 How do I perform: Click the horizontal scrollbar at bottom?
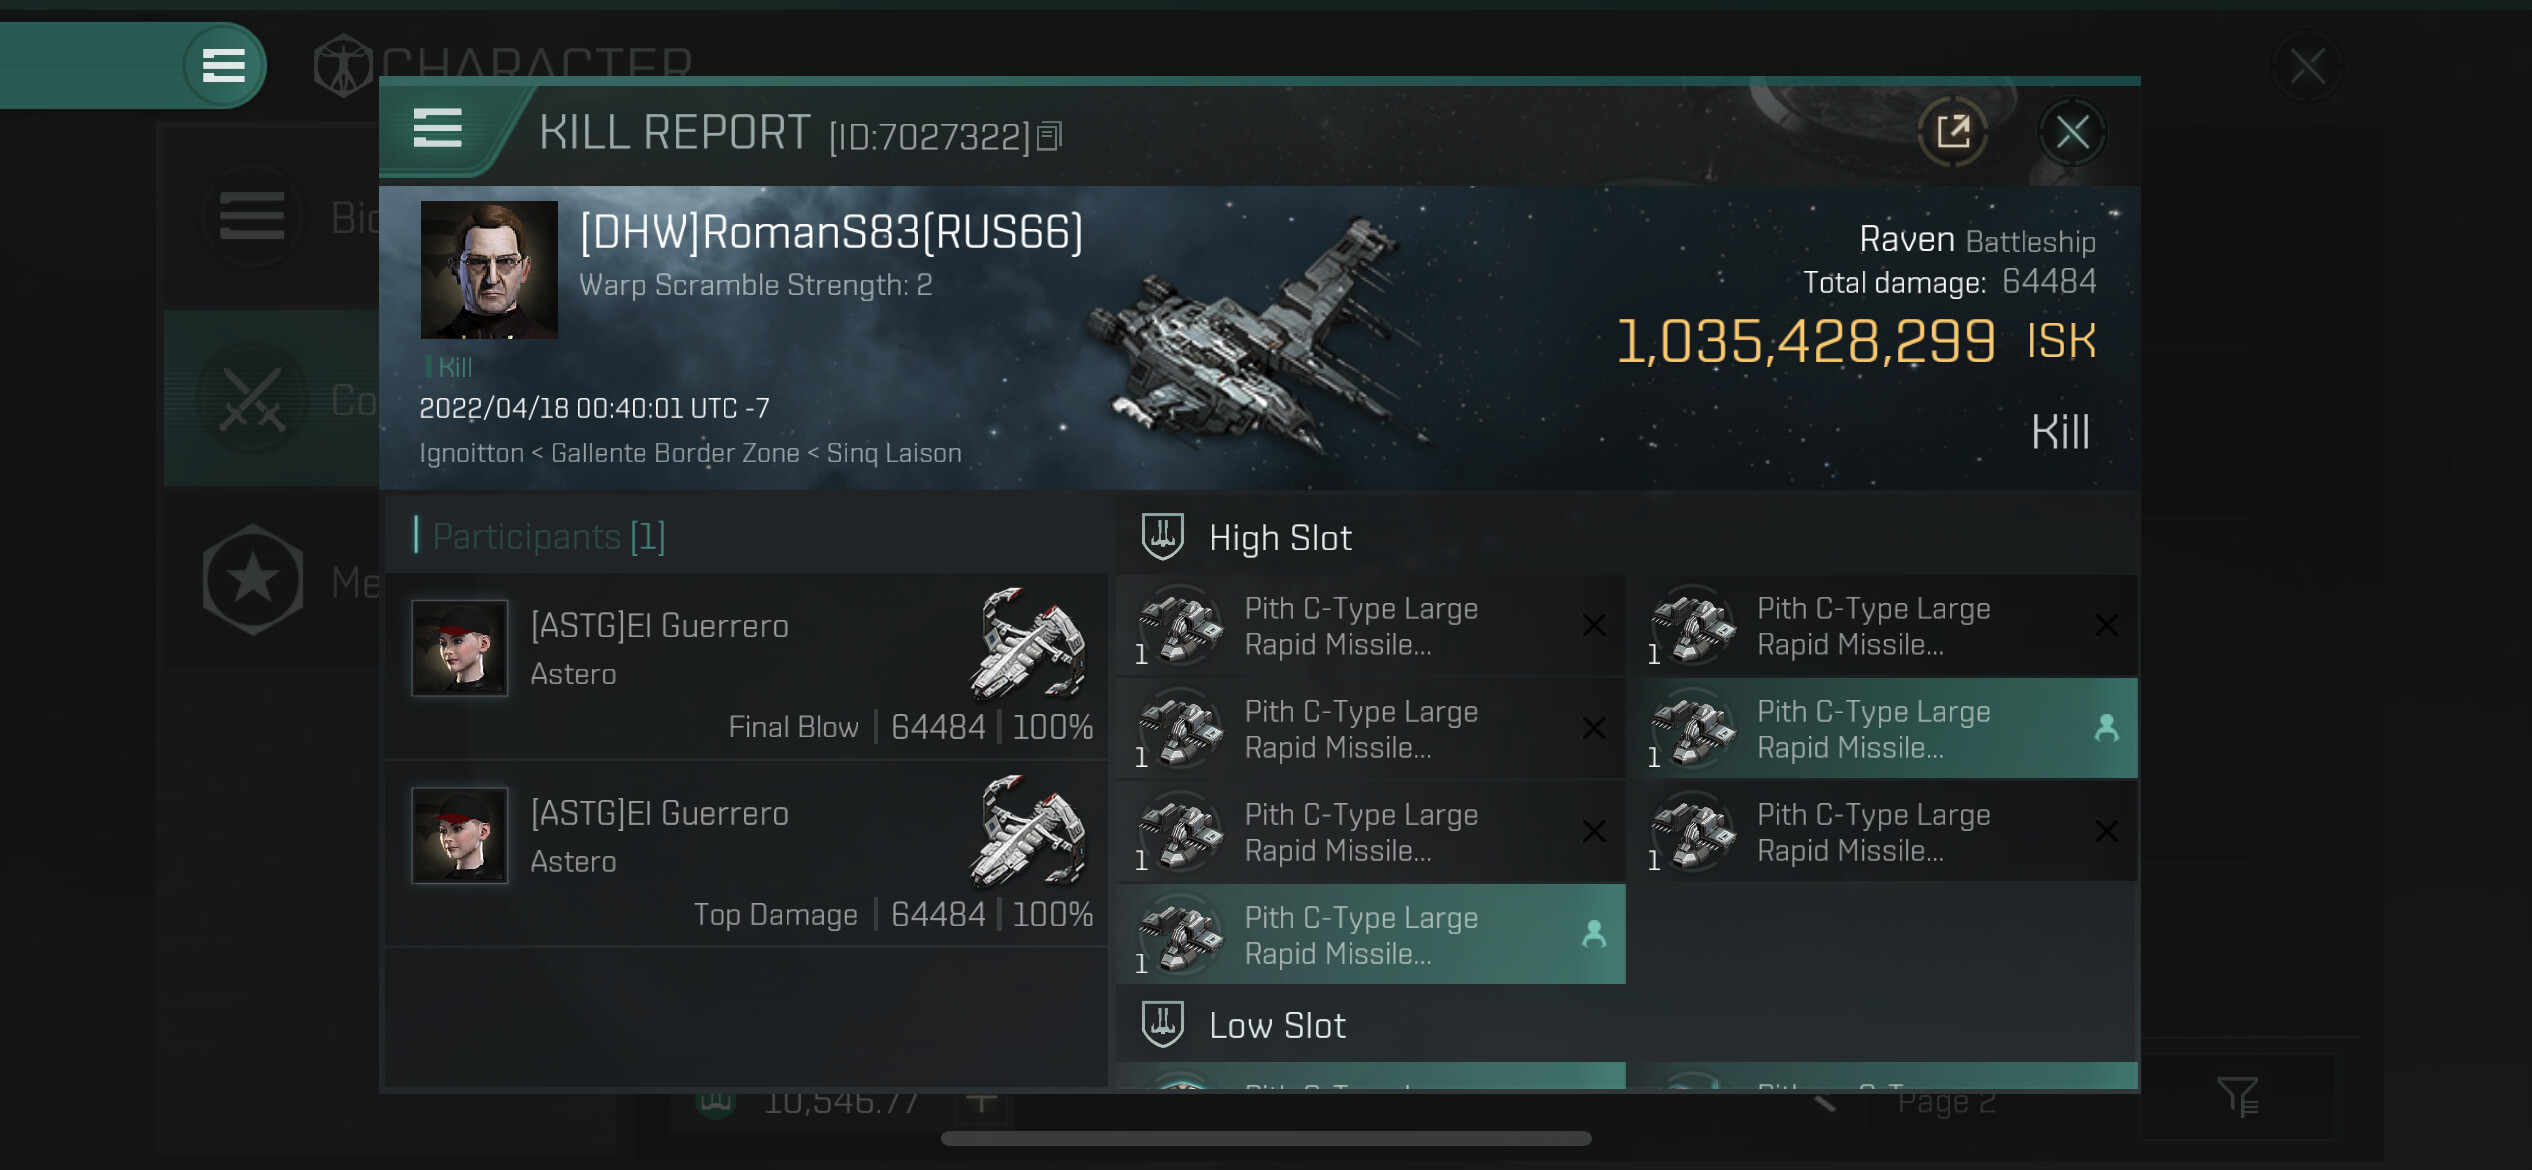tap(1266, 1138)
